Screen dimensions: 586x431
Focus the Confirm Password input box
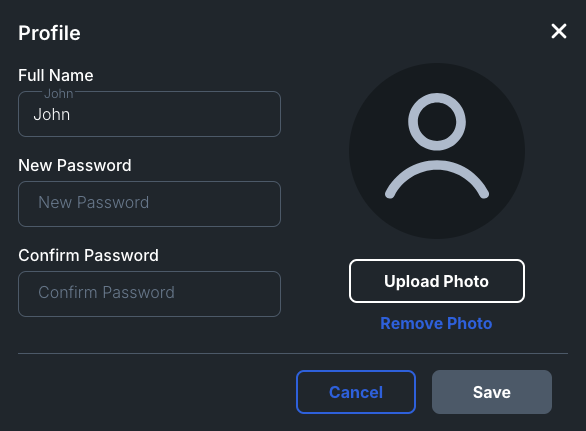149,294
